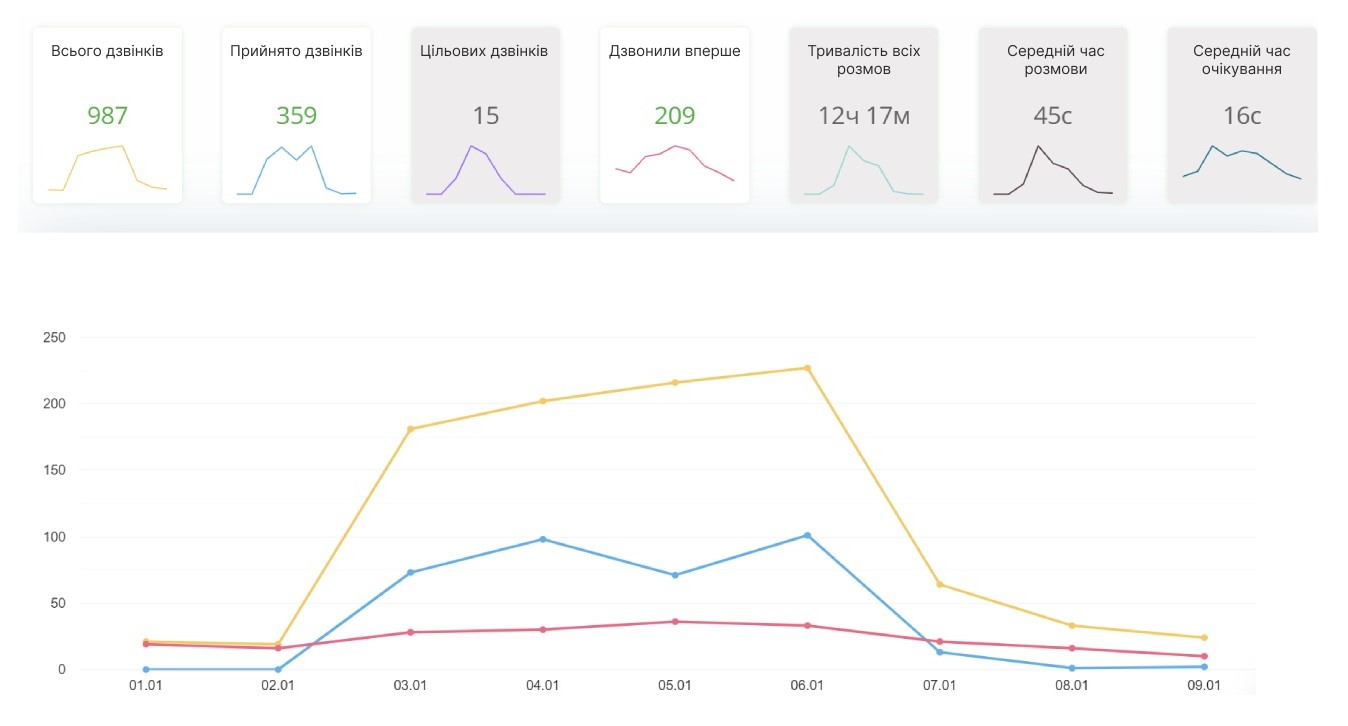Toggle the Всього дзвінків metric card
The height and width of the screenshot is (726, 1348).
(x=107, y=115)
